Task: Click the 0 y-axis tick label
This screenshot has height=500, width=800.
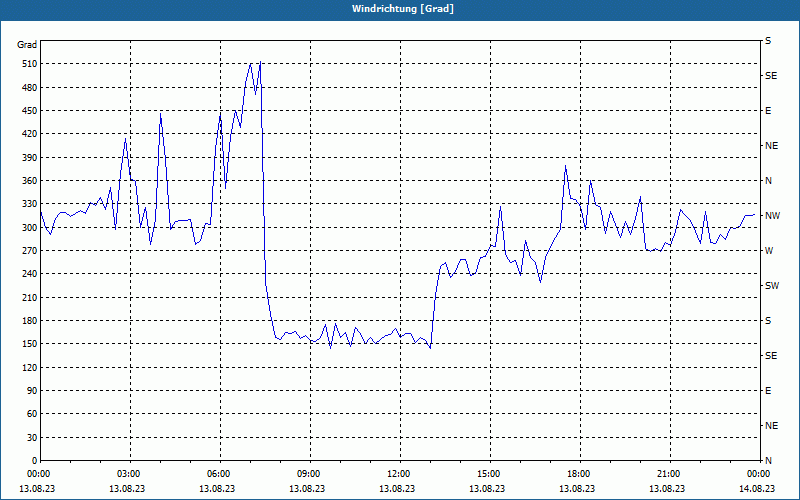Action: (34, 461)
